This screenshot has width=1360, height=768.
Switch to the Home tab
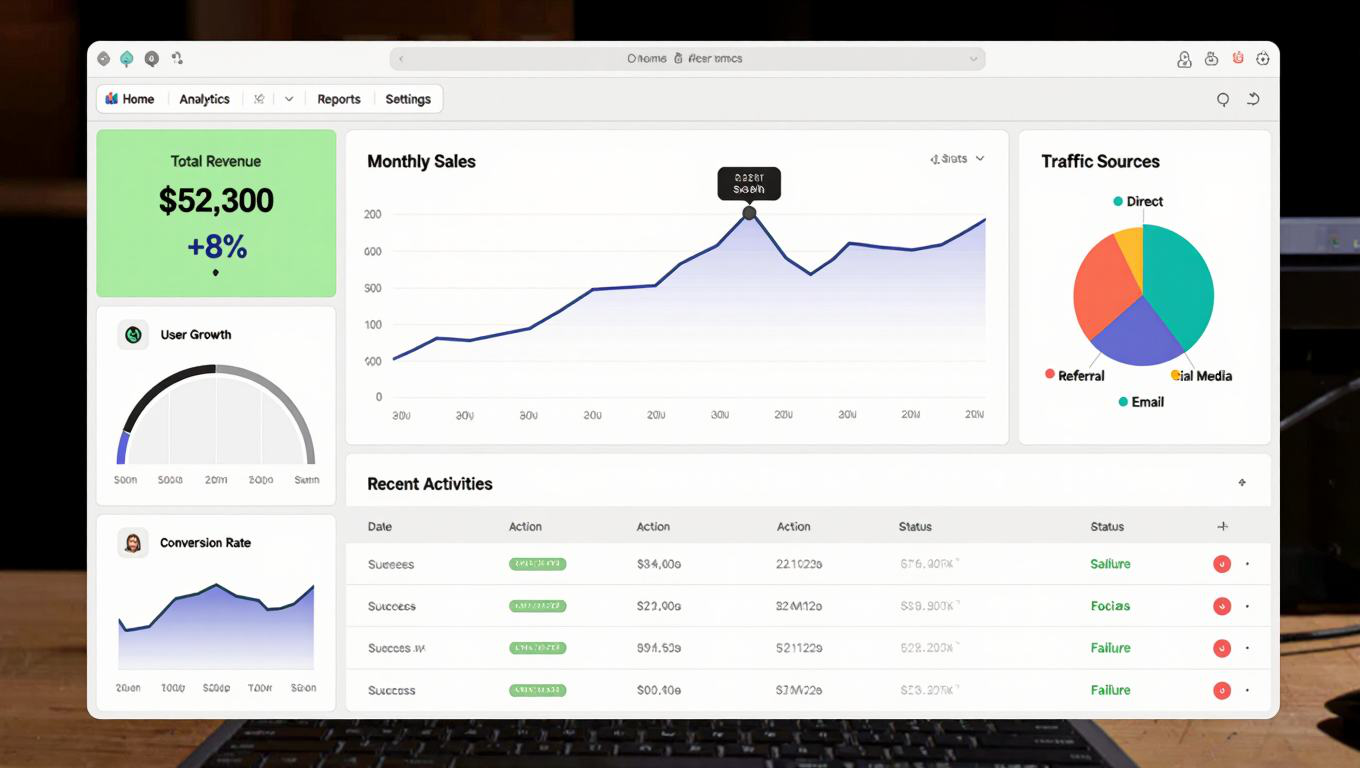pos(129,99)
